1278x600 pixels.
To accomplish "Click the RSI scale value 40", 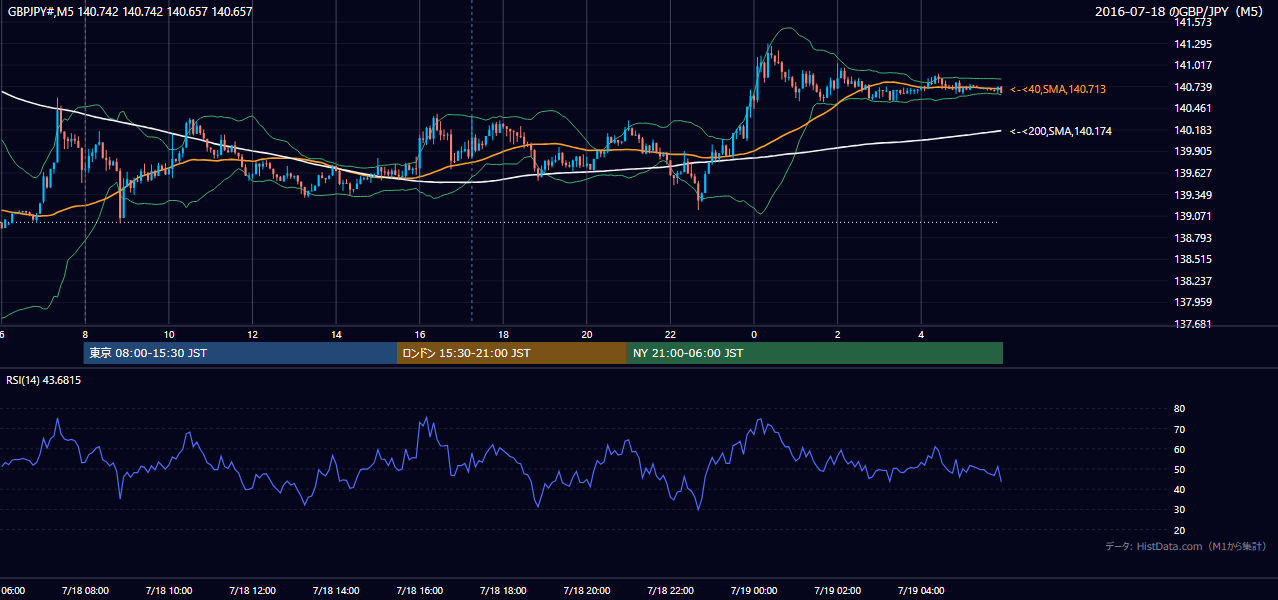I will click(x=1180, y=489).
